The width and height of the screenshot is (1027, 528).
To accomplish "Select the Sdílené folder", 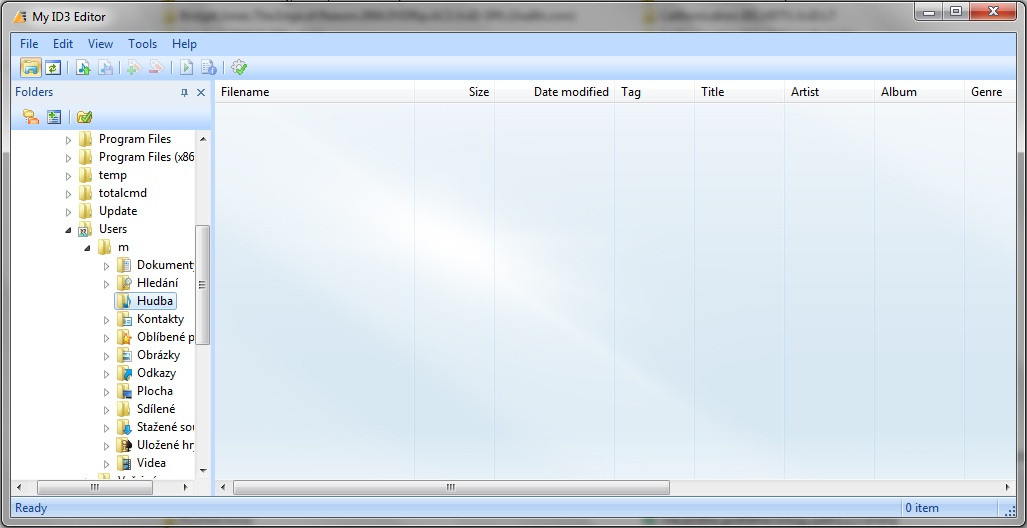I will 156,409.
